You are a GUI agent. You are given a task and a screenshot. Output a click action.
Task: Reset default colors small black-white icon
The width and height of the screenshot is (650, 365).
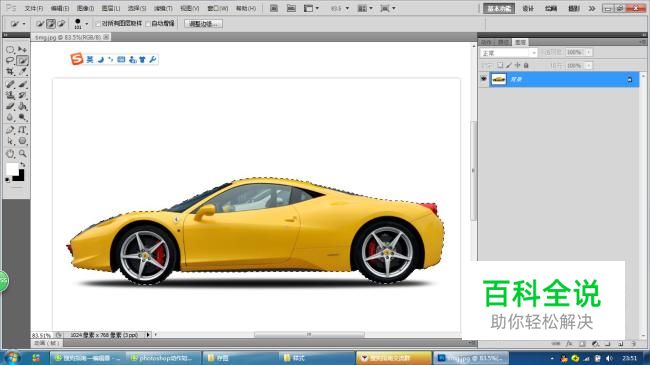7,180
